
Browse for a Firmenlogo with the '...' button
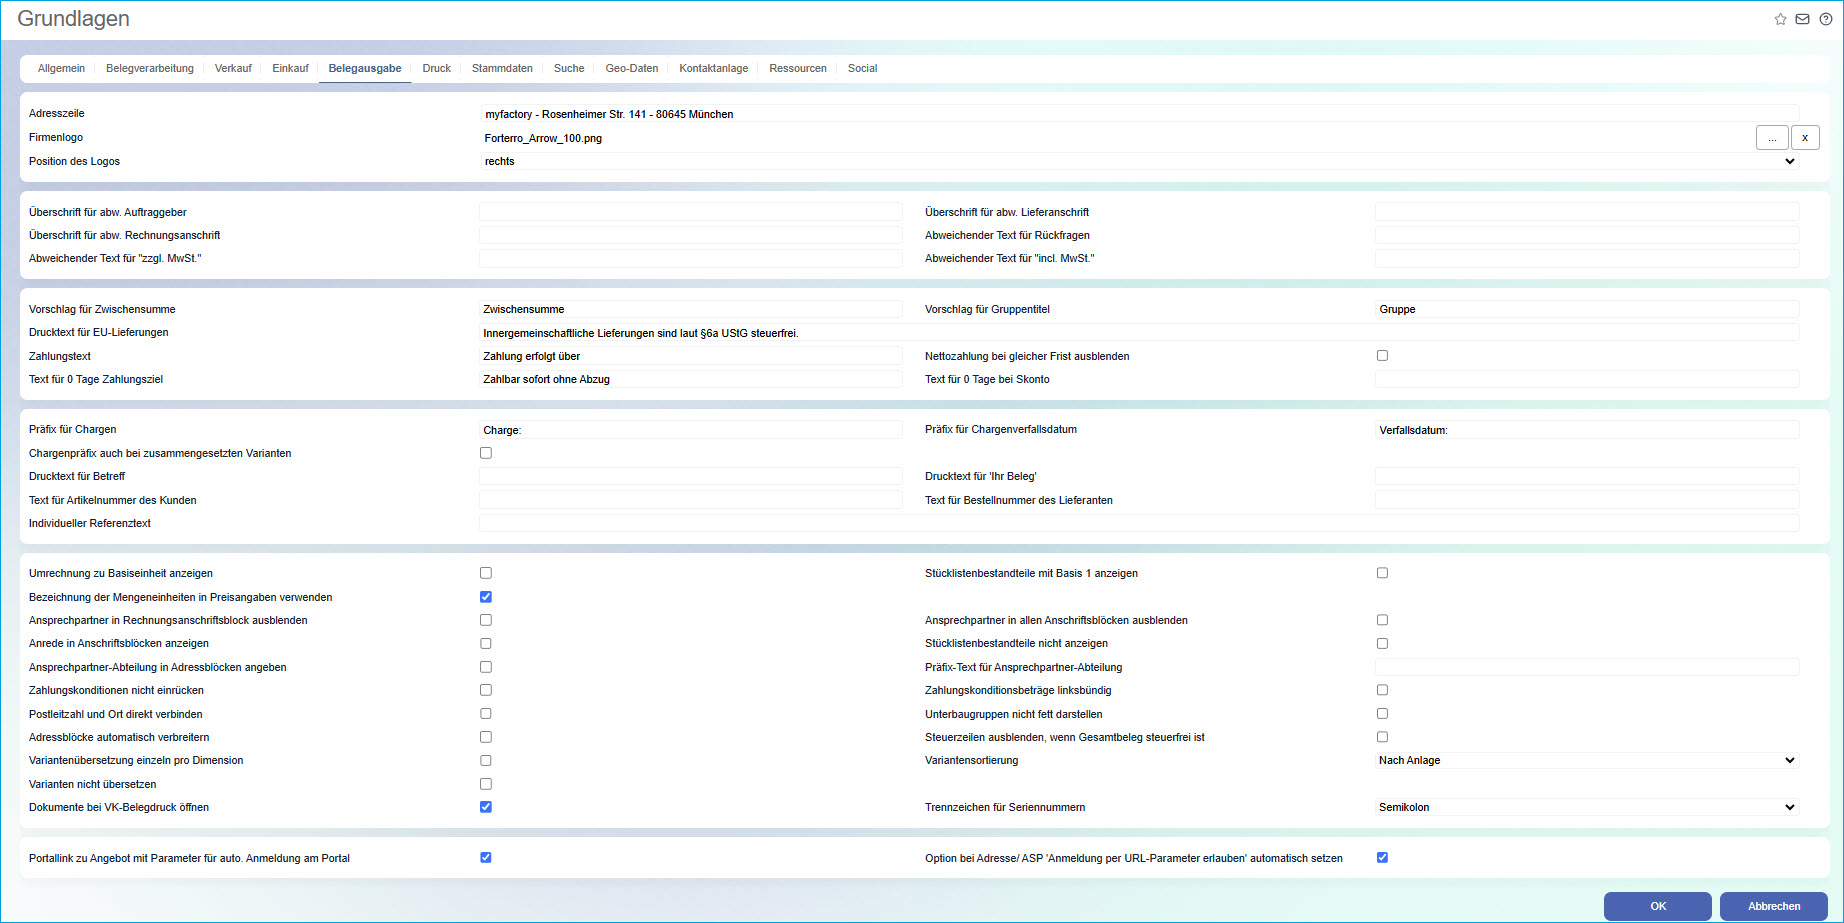pos(1771,137)
